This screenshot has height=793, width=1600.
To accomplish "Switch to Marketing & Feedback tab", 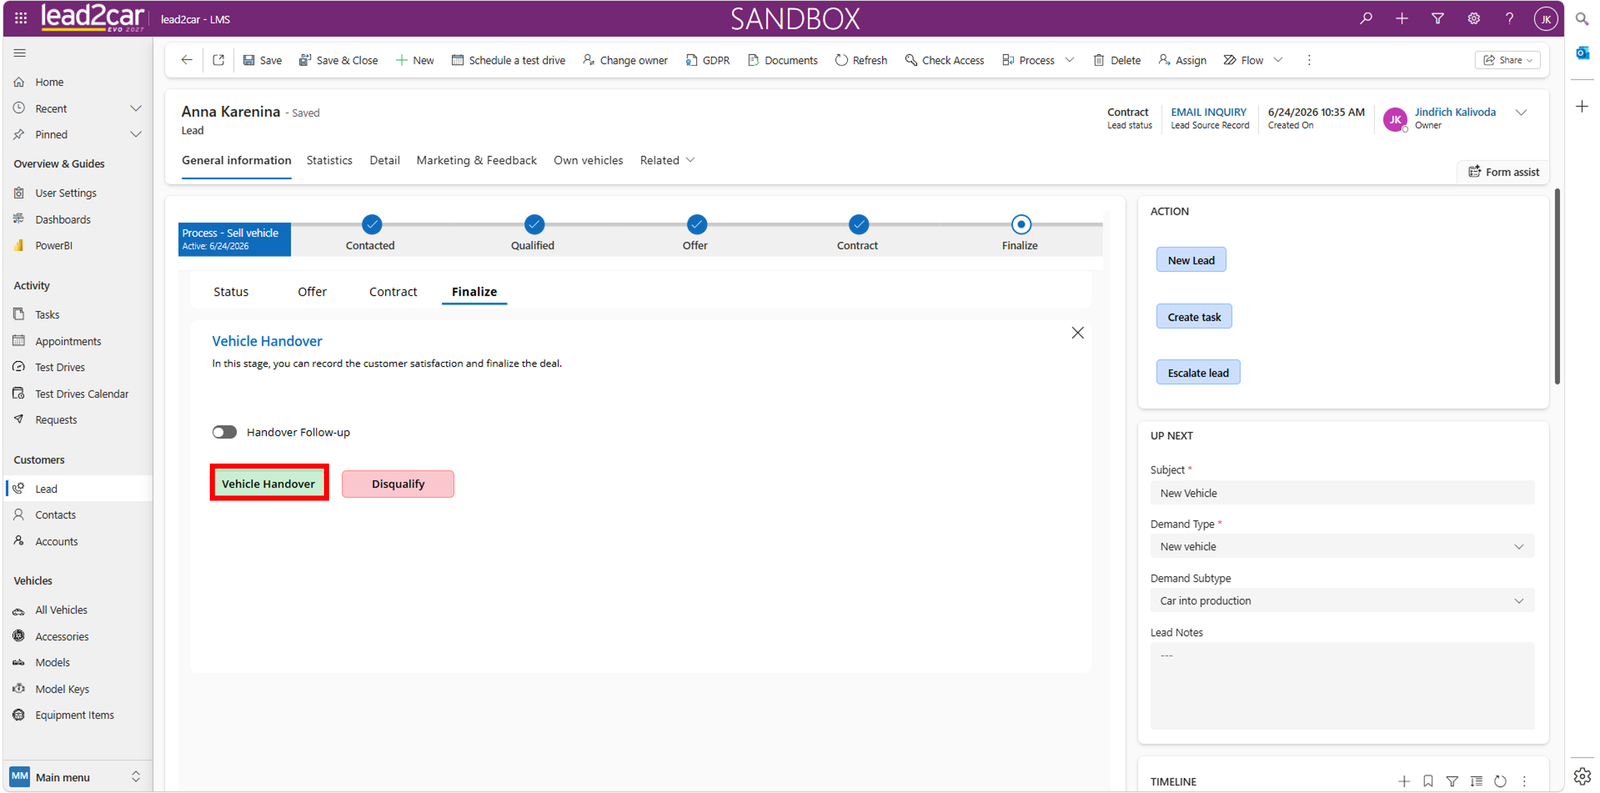I will 476,160.
